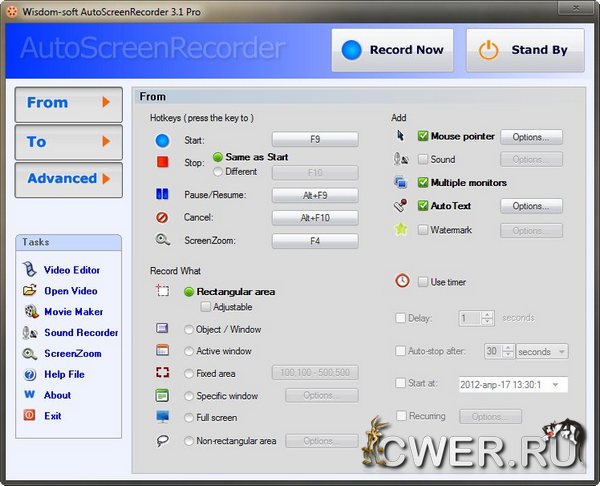This screenshot has width=600, height=486.
Task: Click the red Cancel prohibition icon
Action: [x=162, y=217]
